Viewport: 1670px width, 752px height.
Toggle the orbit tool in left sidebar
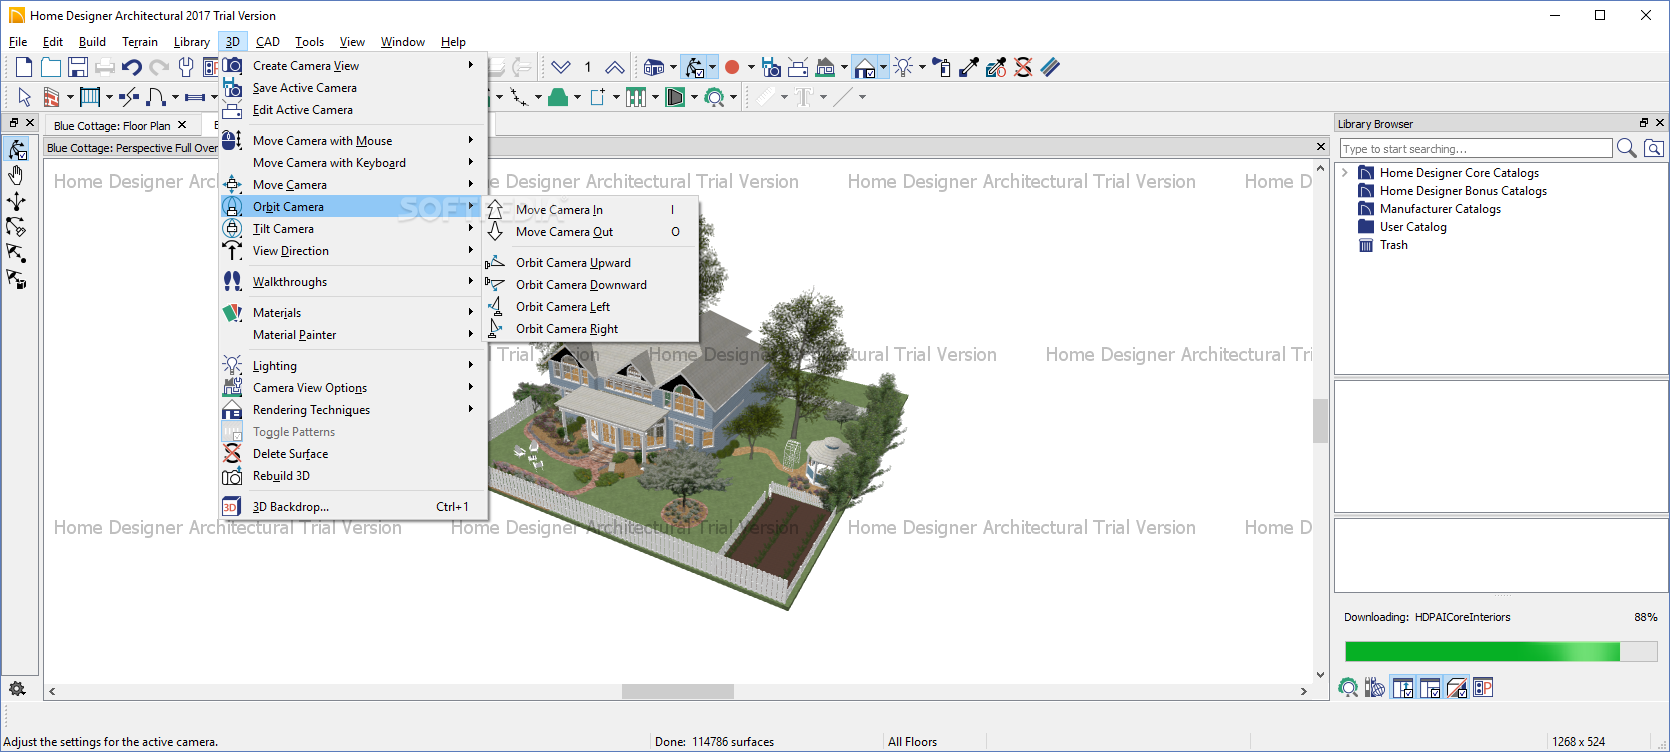(x=16, y=149)
